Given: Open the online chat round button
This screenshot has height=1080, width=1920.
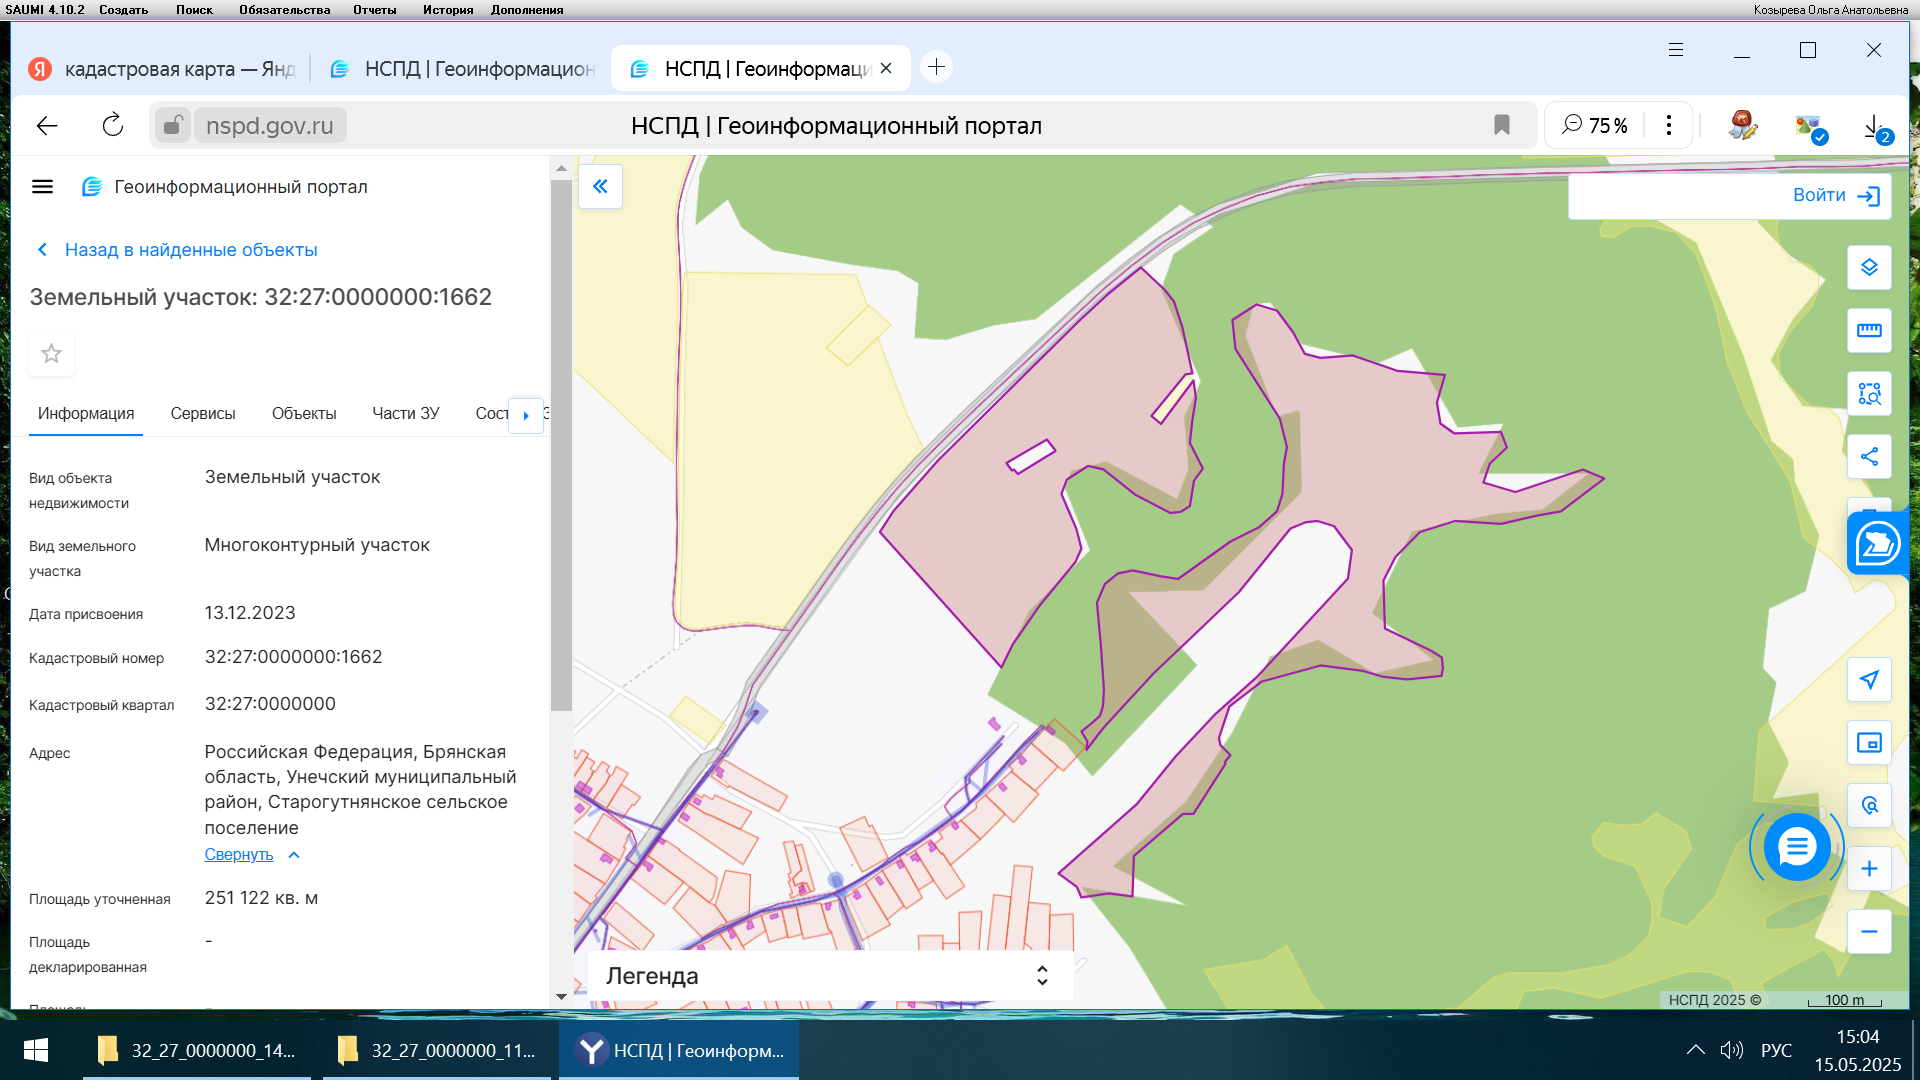Looking at the screenshot, I should point(1797,847).
